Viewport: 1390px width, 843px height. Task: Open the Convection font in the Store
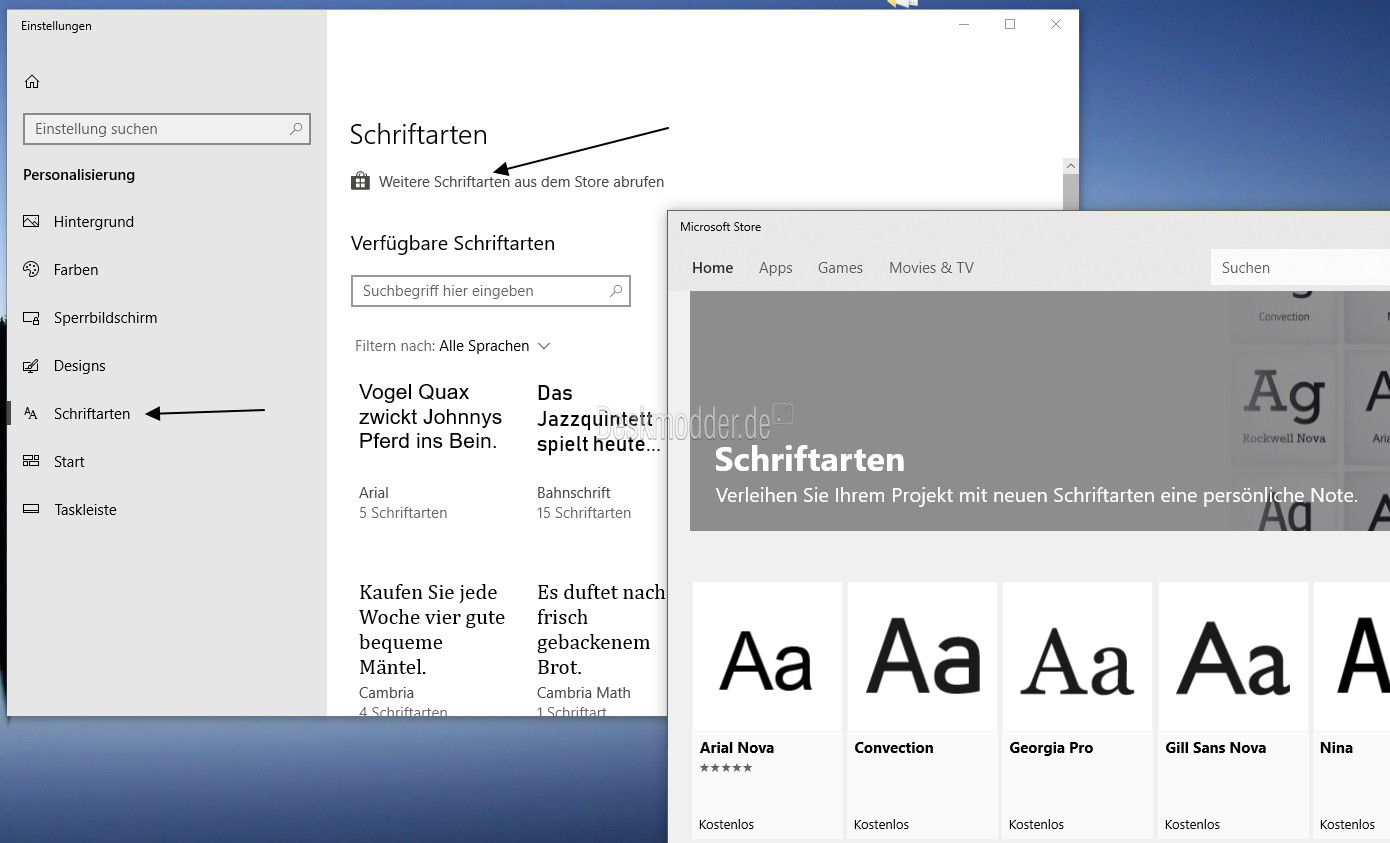tap(922, 710)
